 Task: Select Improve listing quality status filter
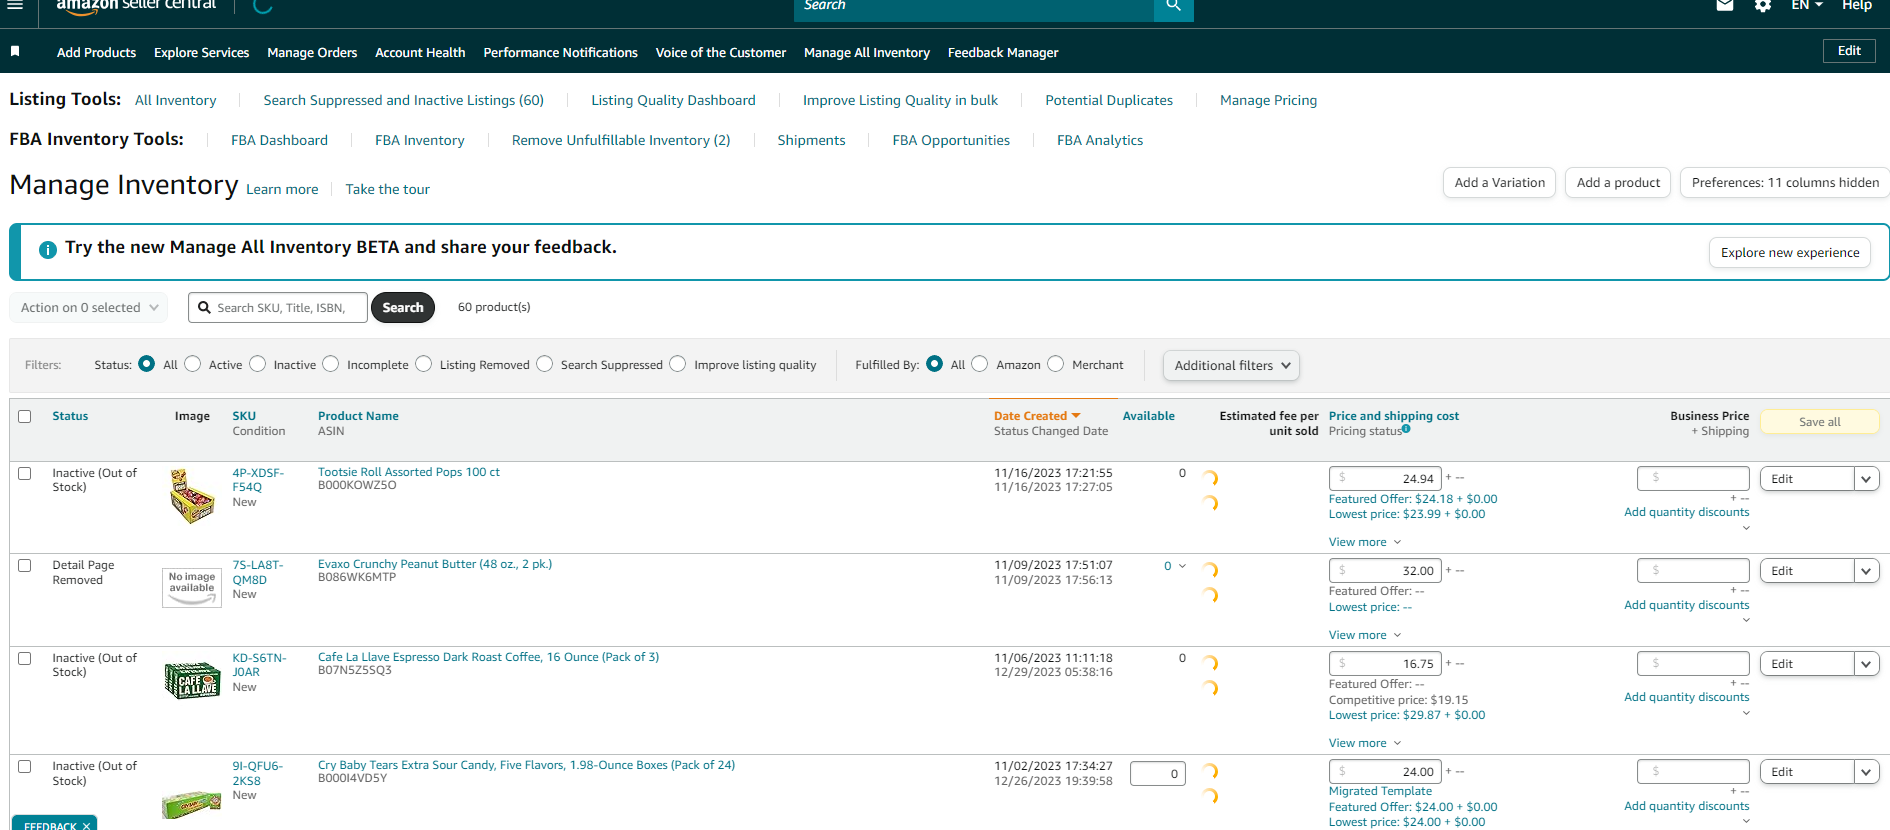(678, 364)
